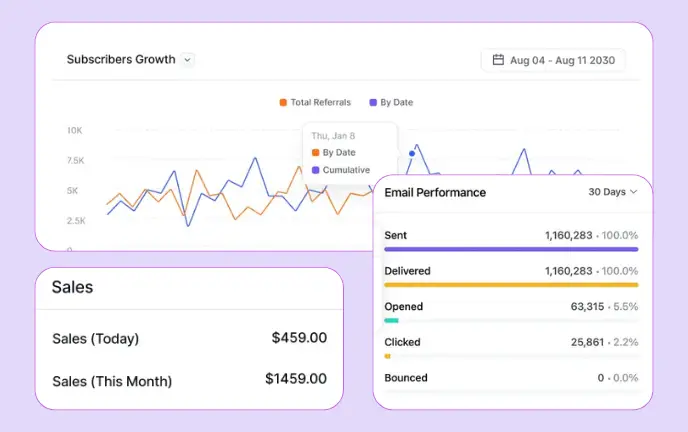
Task: Click the Delivered row label
Action: pyautogui.click(x=407, y=271)
